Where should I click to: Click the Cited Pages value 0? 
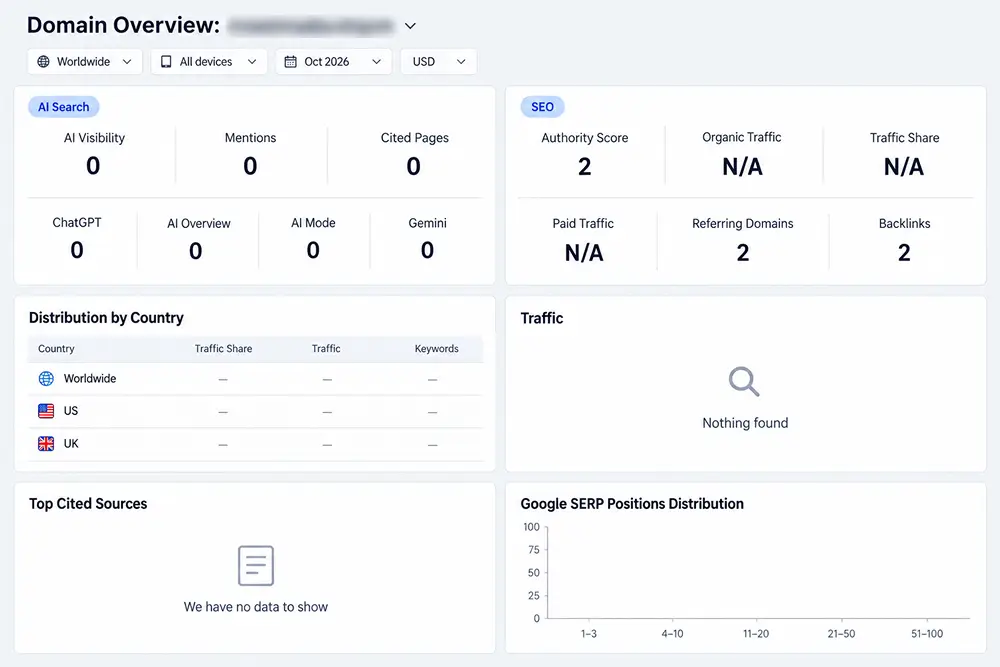(x=414, y=166)
